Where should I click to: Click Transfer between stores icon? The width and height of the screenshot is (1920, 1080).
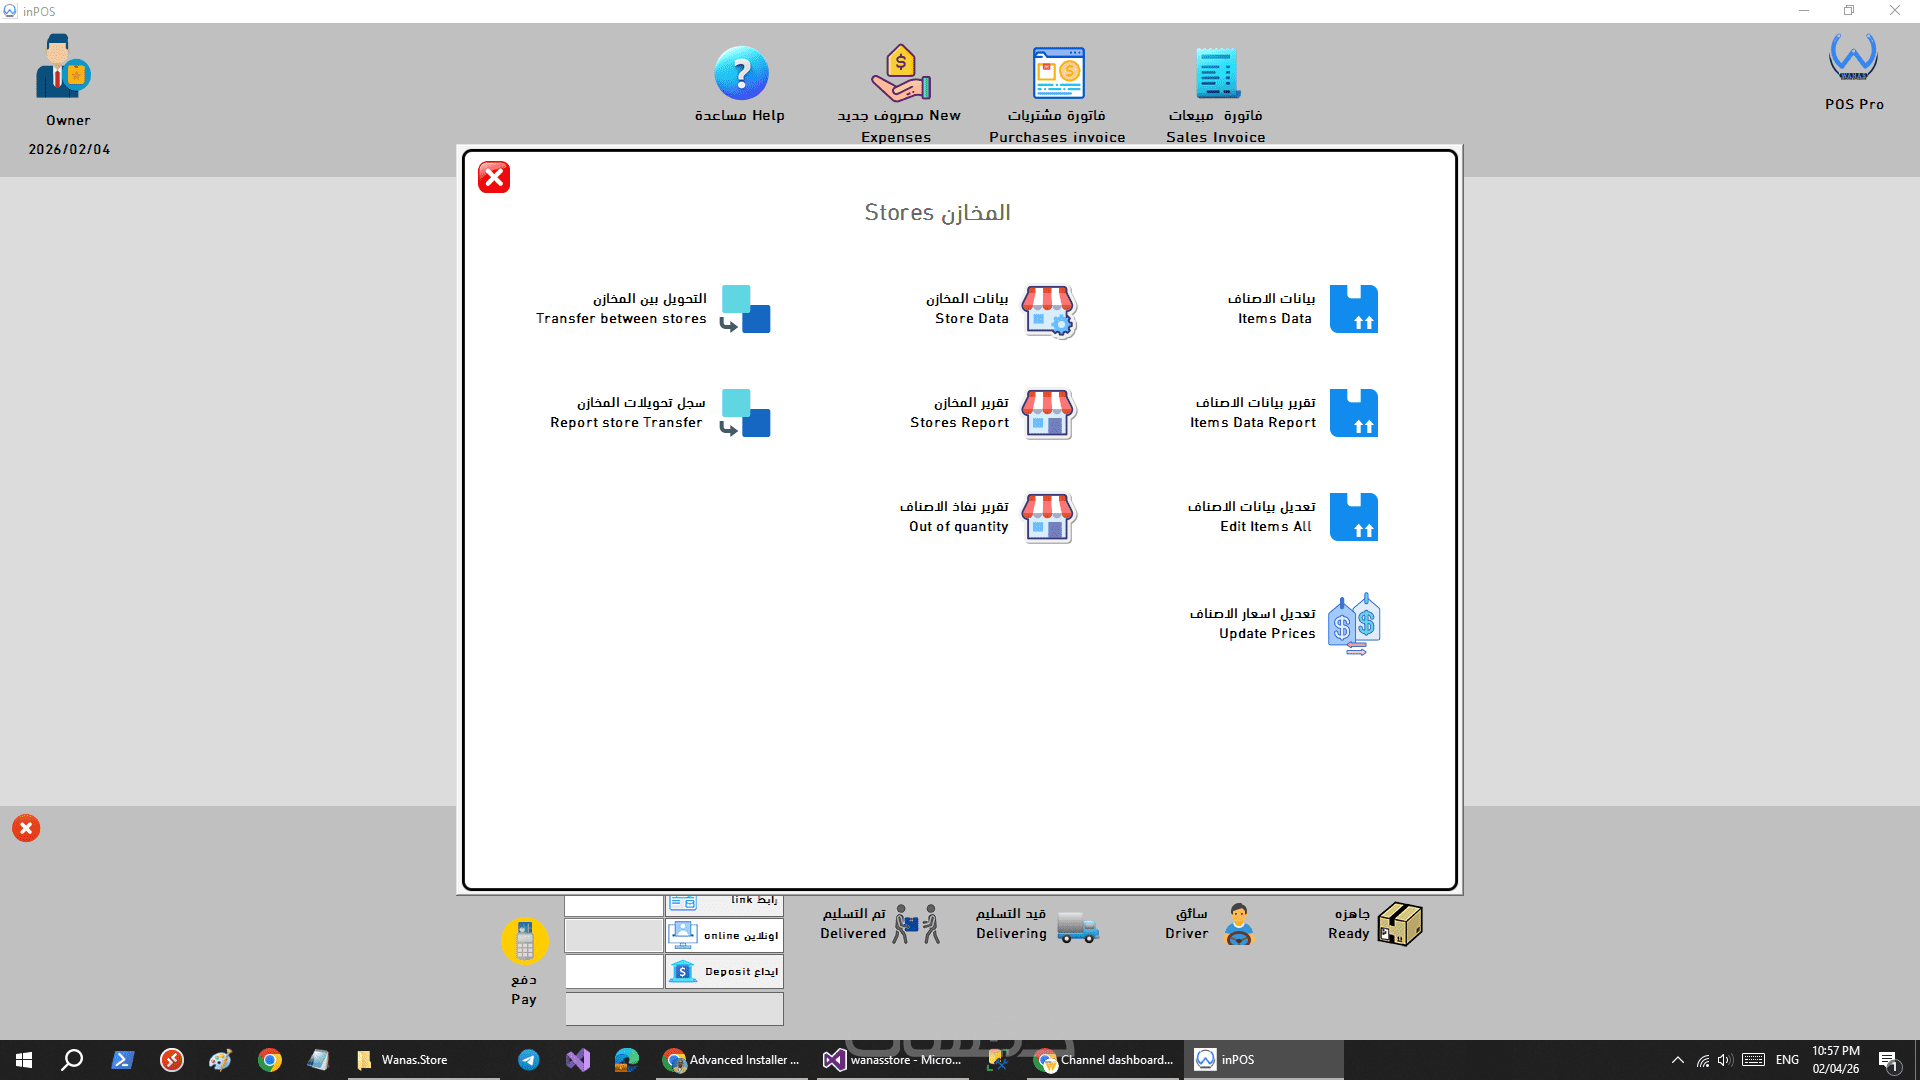(x=746, y=309)
